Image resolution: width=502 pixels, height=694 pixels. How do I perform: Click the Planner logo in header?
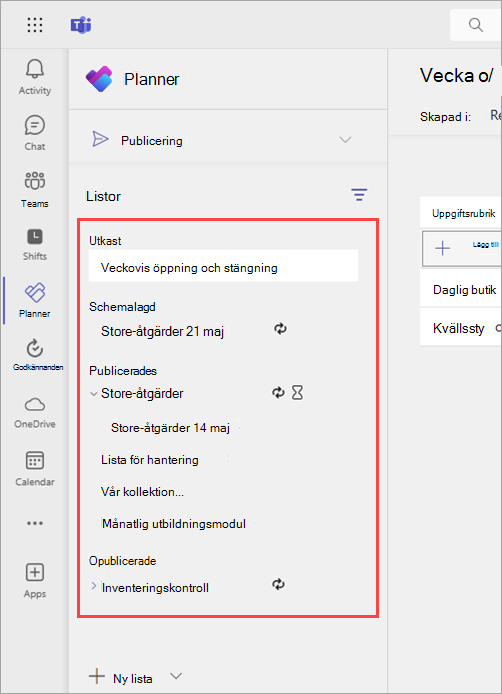(x=99, y=79)
